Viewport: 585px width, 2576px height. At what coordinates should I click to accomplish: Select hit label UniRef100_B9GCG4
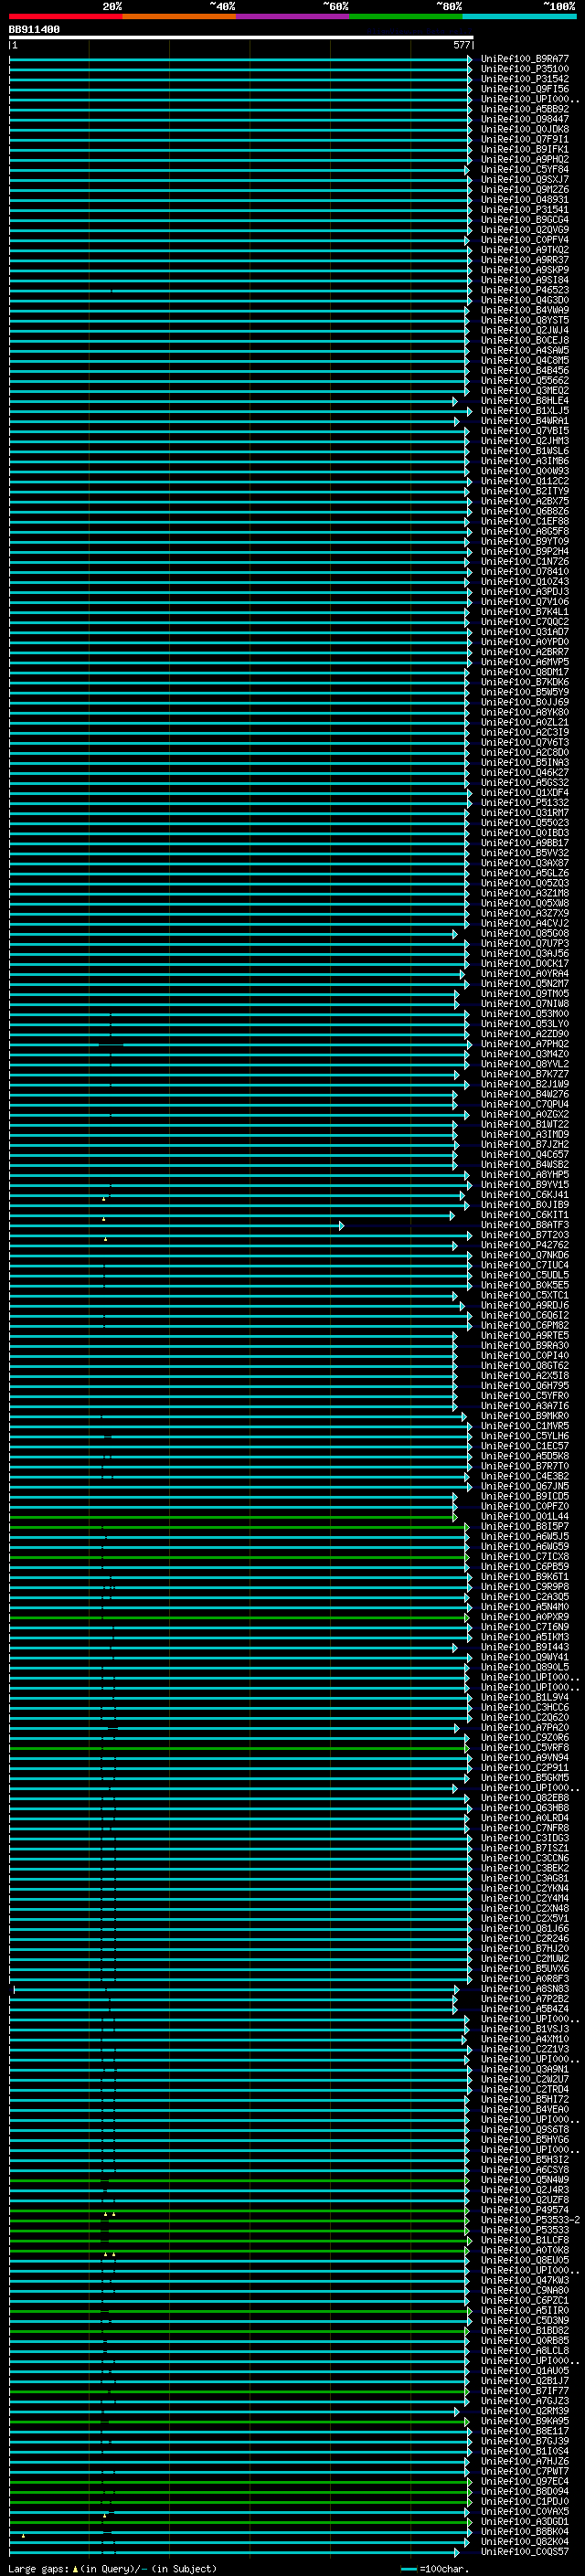tap(525, 220)
